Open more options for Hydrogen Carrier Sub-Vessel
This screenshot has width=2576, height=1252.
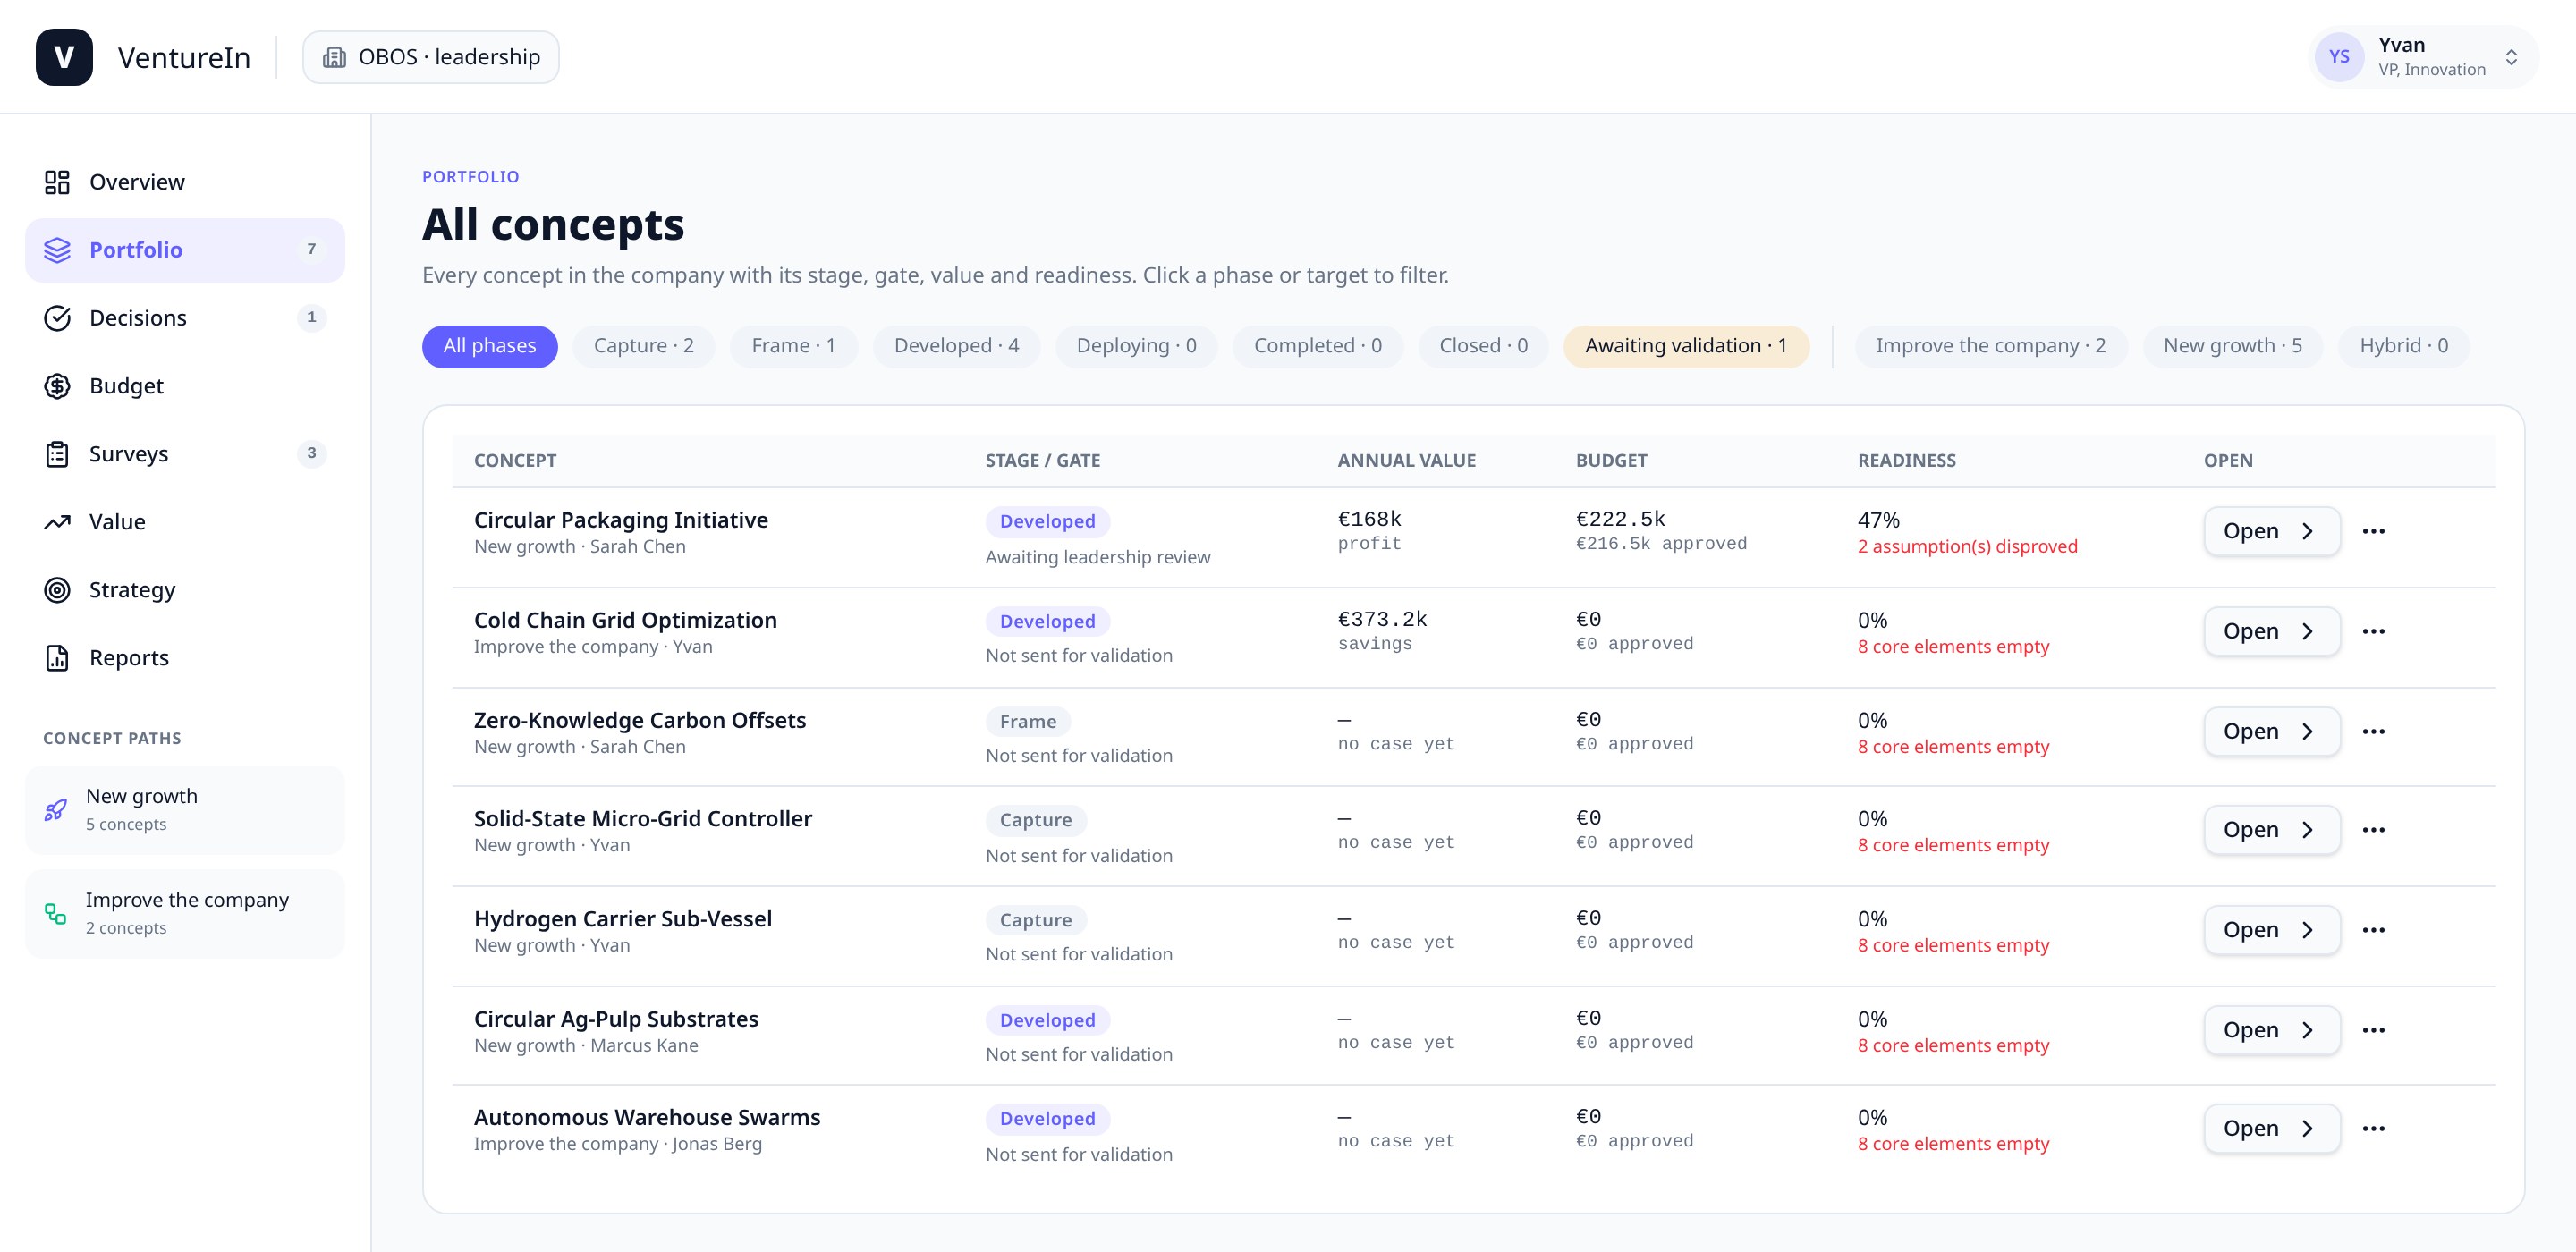coord(2373,930)
